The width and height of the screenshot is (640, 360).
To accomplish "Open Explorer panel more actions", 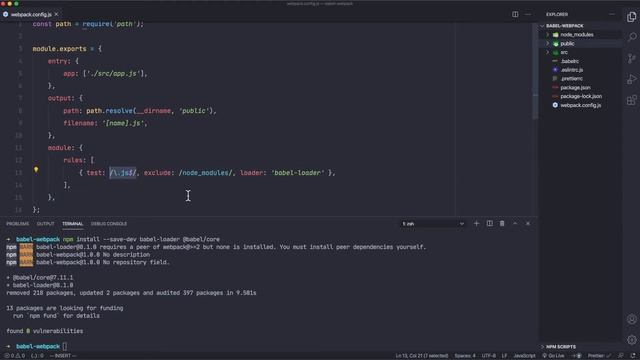I will click(611, 14).
